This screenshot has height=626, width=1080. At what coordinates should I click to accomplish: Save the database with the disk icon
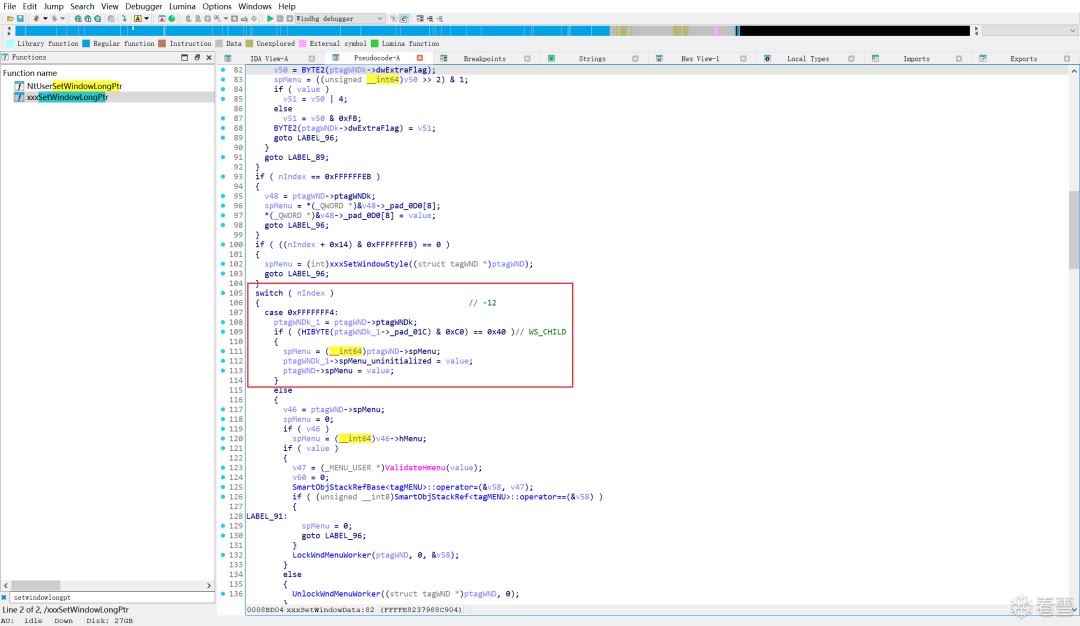(x=20, y=17)
